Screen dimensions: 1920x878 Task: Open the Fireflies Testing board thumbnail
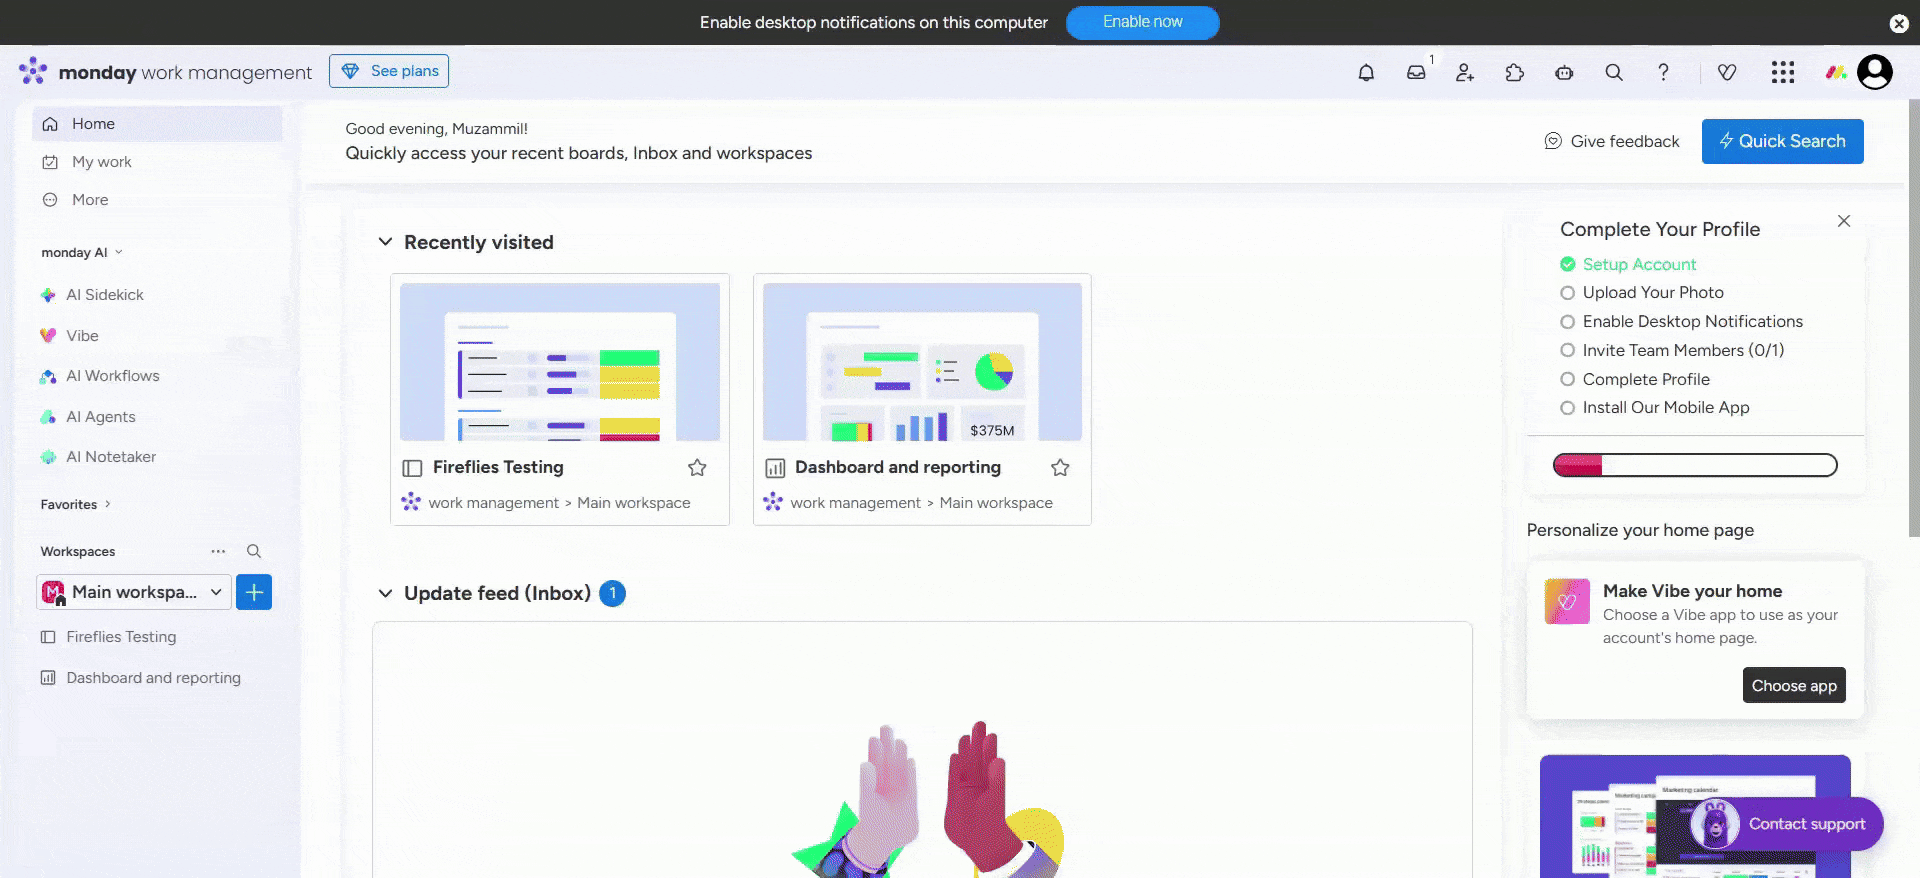(x=560, y=362)
